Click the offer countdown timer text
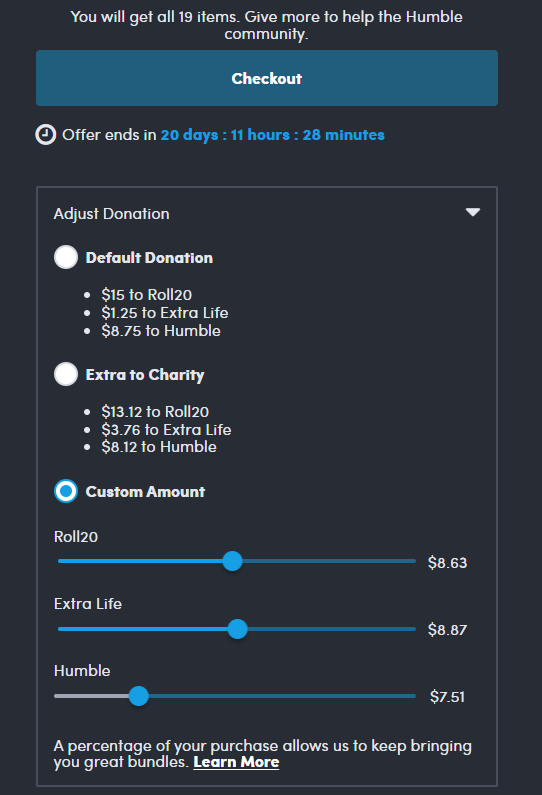Screen dimensions: 542x795 click(x=273, y=135)
